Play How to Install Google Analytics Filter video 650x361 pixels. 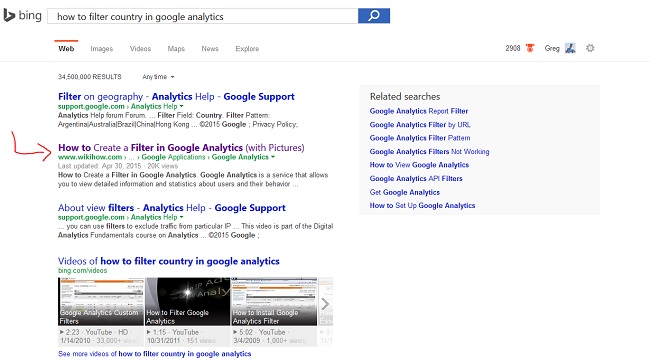point(274,301)
